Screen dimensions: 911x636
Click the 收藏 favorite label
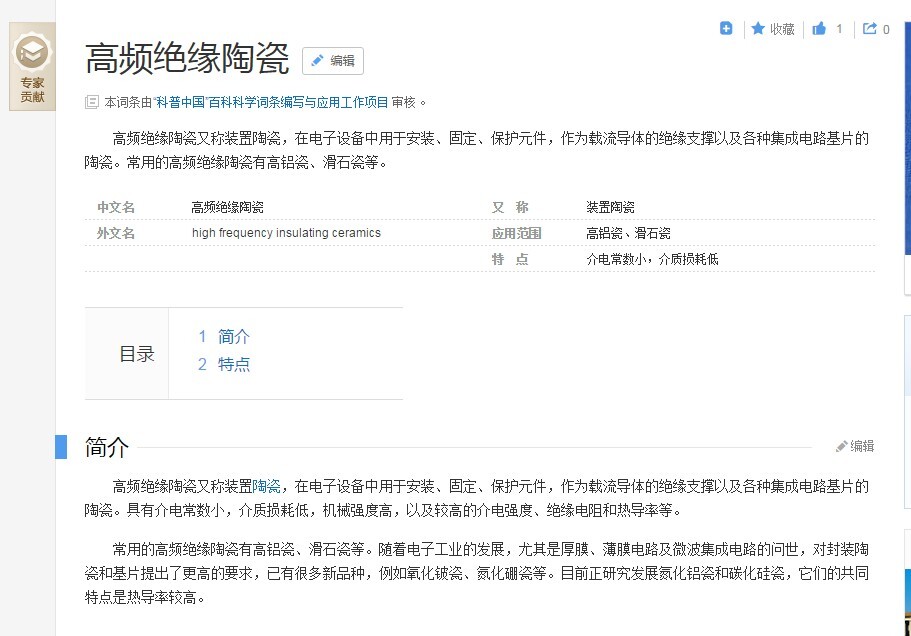pyautogui.click(x=782, y=29)
